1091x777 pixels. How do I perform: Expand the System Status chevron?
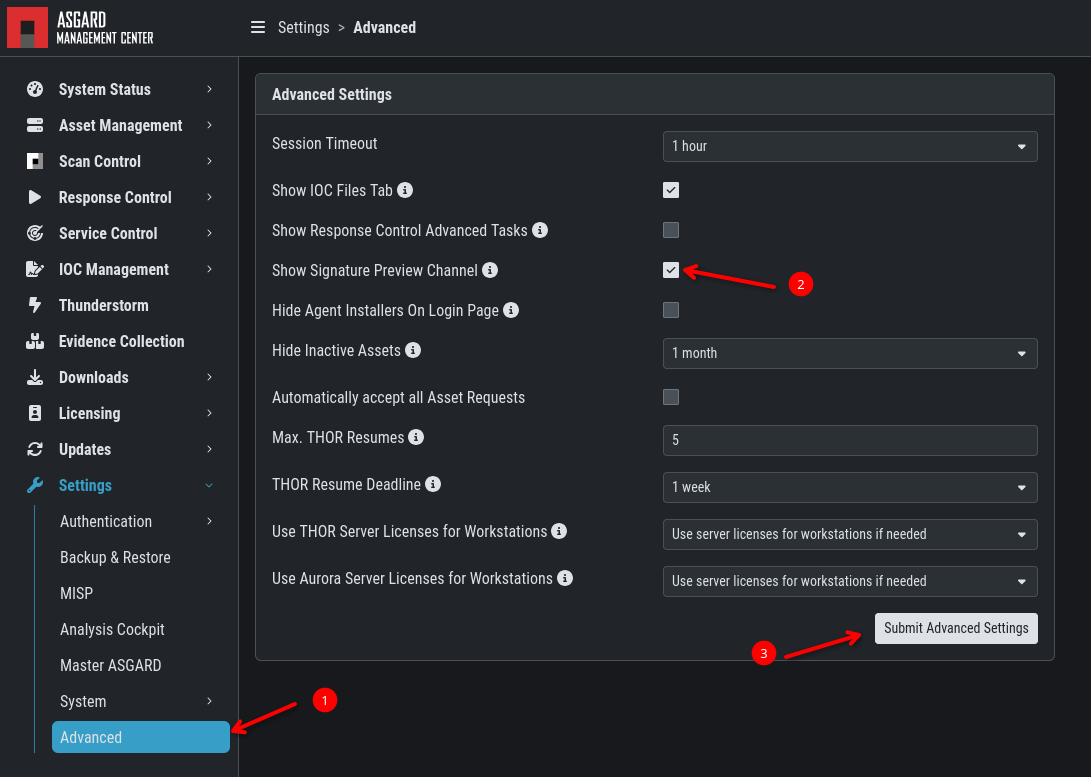[x=209, y=89]
